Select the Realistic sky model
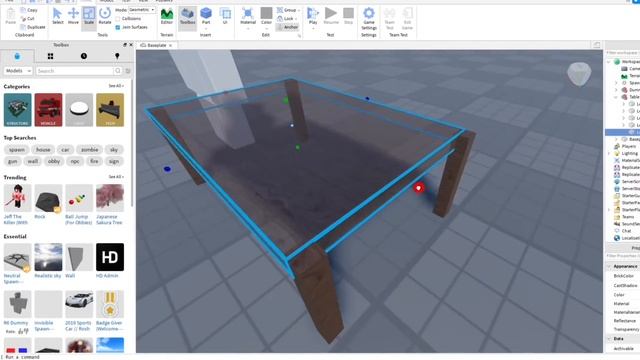 (48, 261)
